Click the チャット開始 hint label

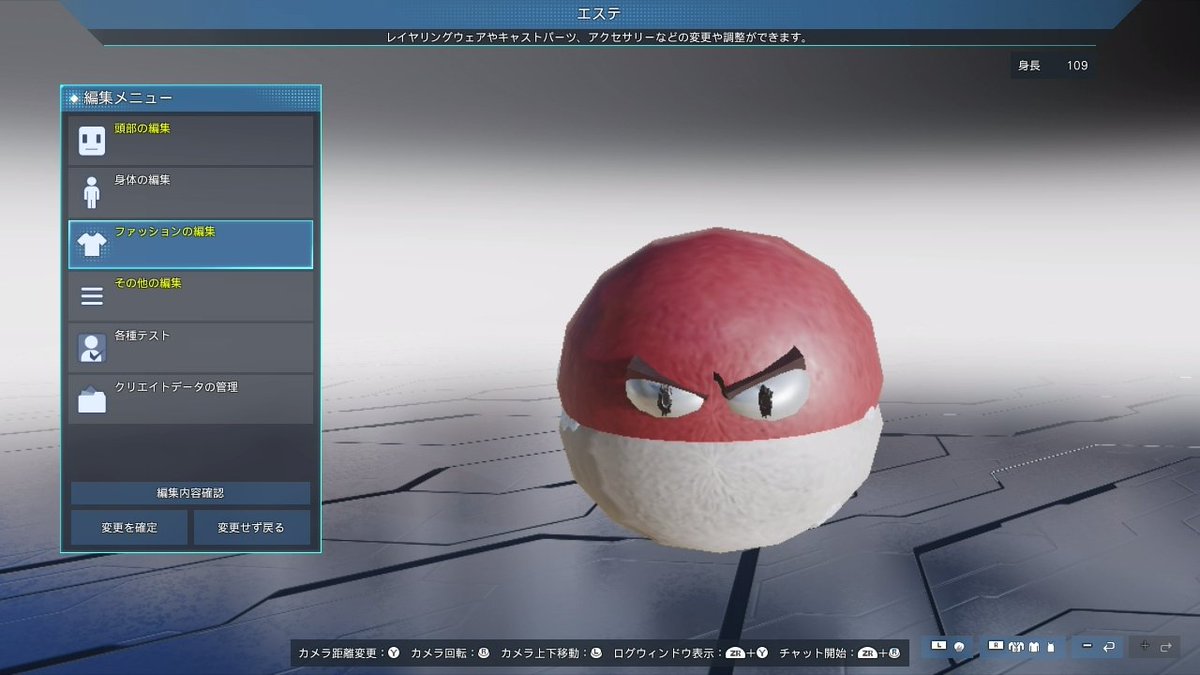tap(815, 653)
